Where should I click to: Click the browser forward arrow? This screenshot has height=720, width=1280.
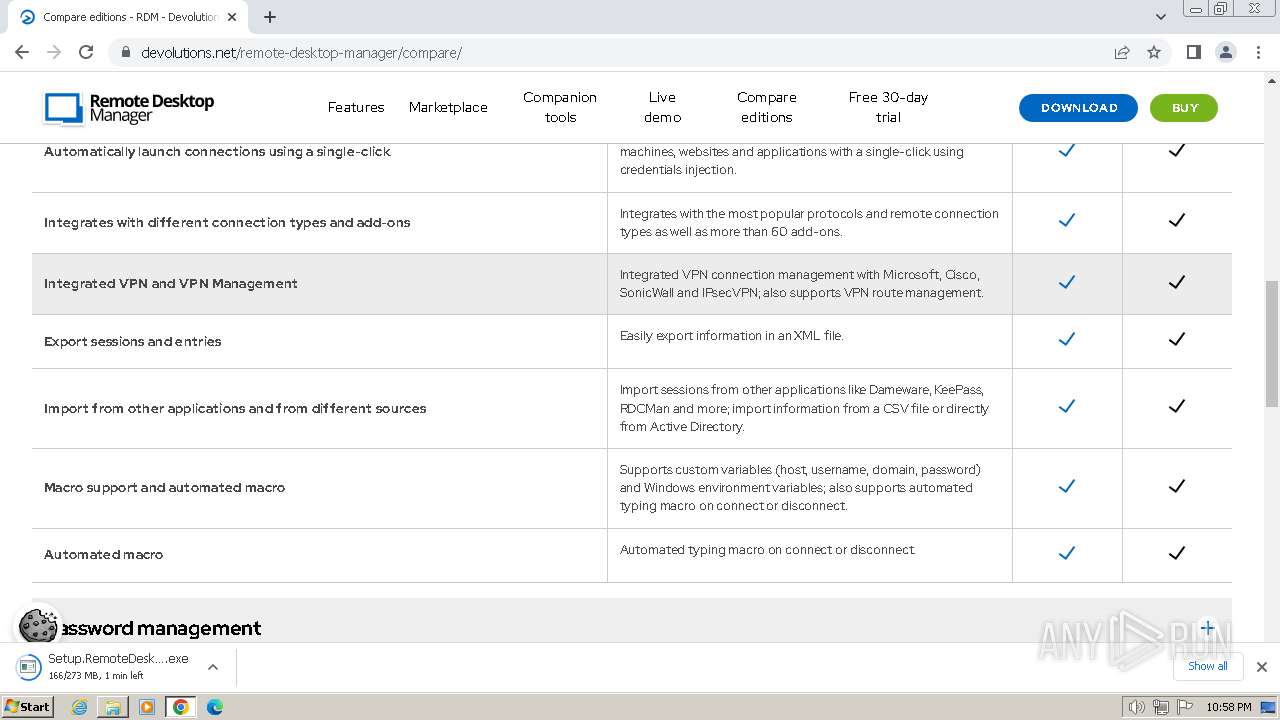coord(54,52)
